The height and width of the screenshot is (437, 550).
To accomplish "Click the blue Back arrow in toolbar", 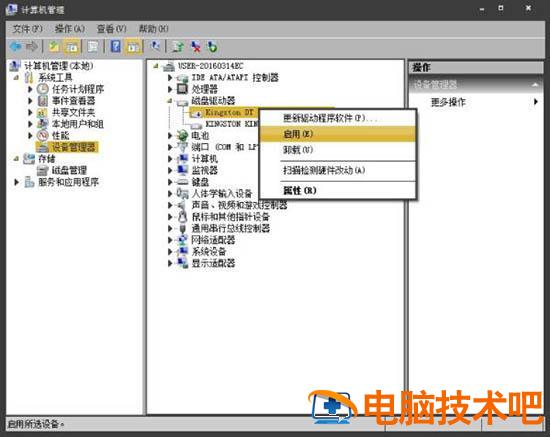I will [15, 46].
